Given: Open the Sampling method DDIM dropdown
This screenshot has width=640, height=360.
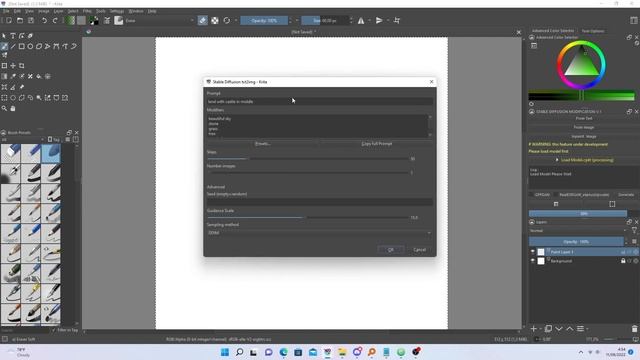Looking at the screenshot, I should coord(319,233).
